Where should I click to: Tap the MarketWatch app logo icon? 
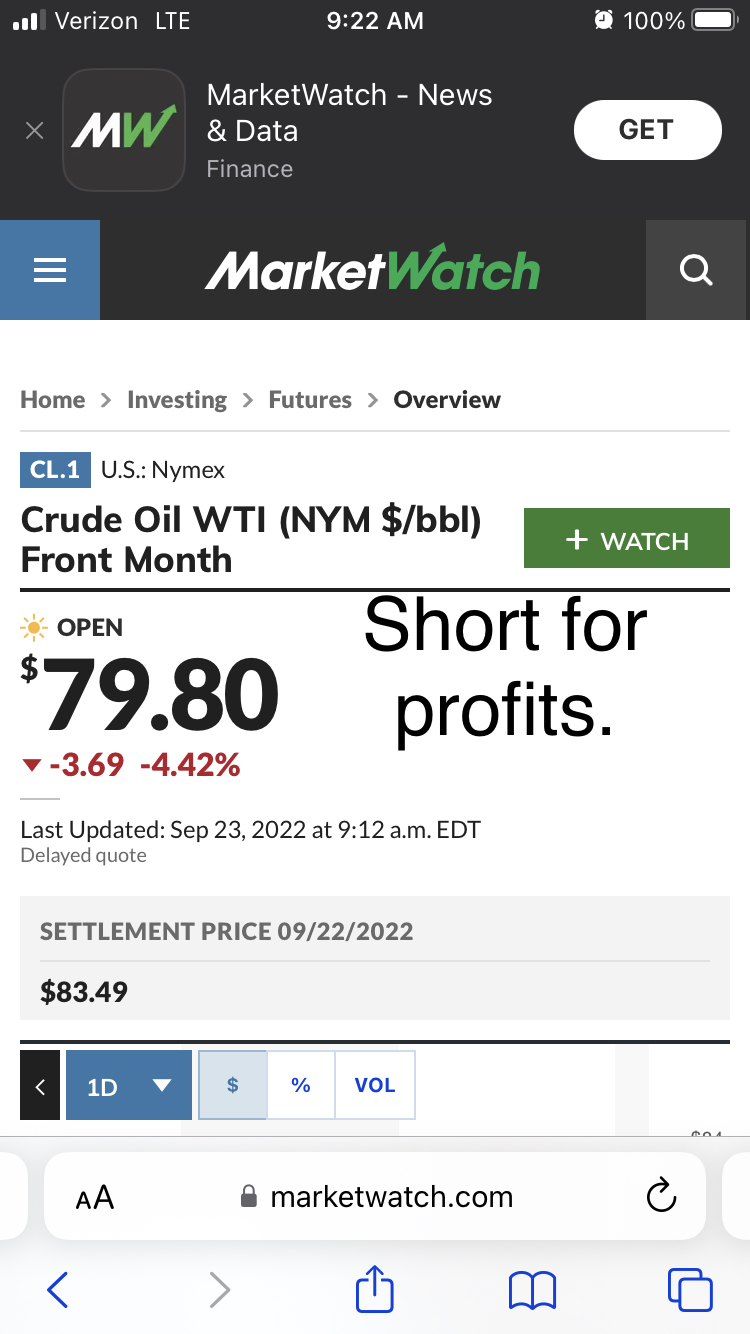point(124,130)
